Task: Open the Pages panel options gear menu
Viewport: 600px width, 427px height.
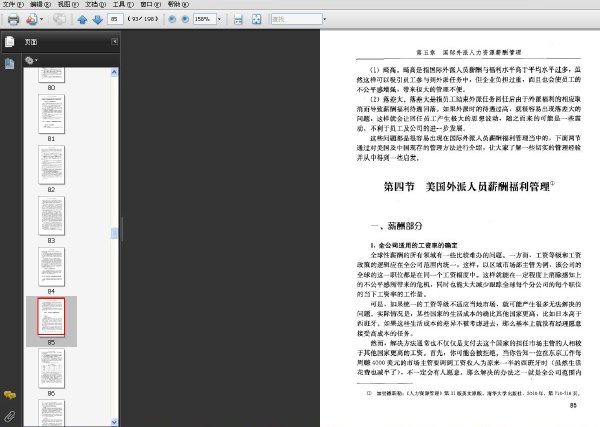Action: (x=31, y=60)
